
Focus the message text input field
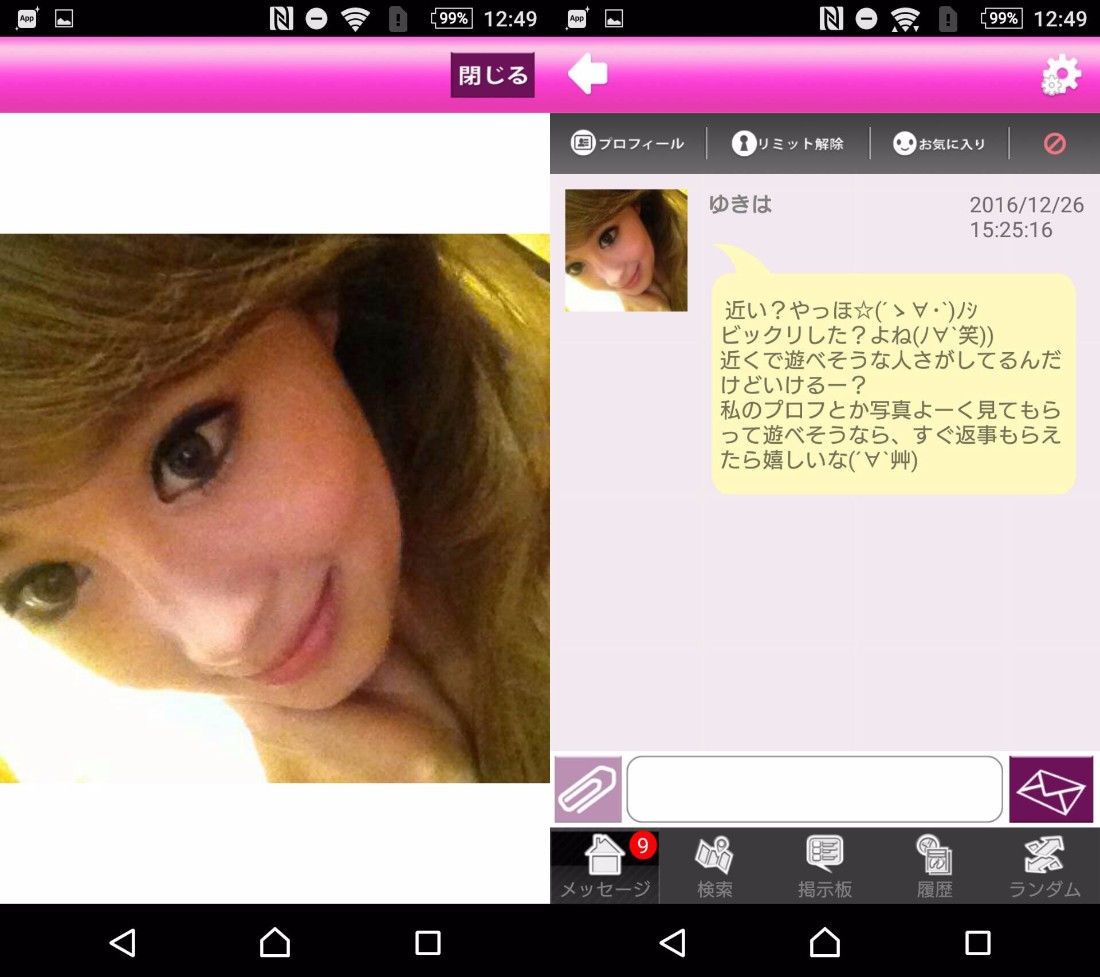pyautogui.click(x=814, y=789)
